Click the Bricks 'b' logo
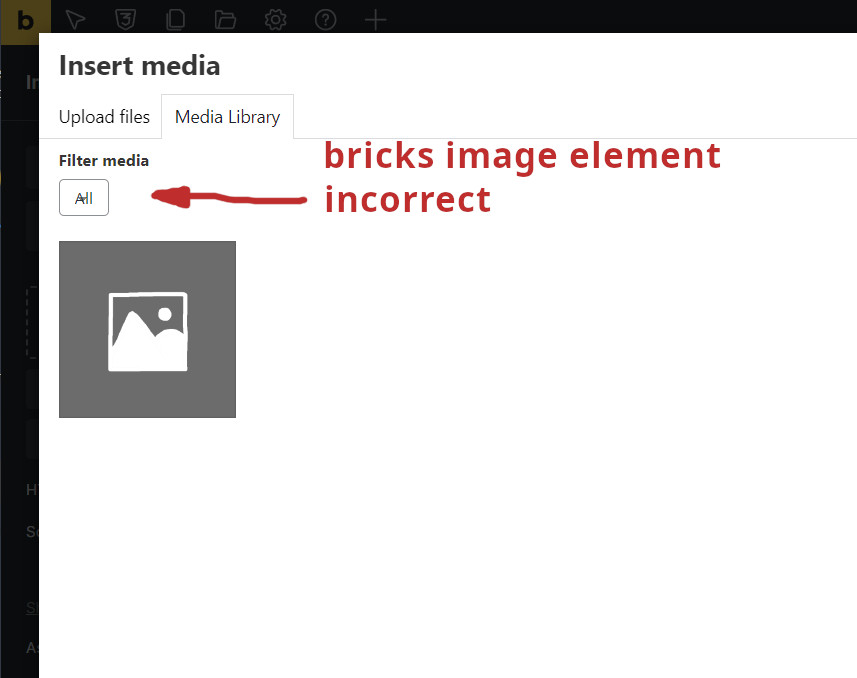 [25, 21]
